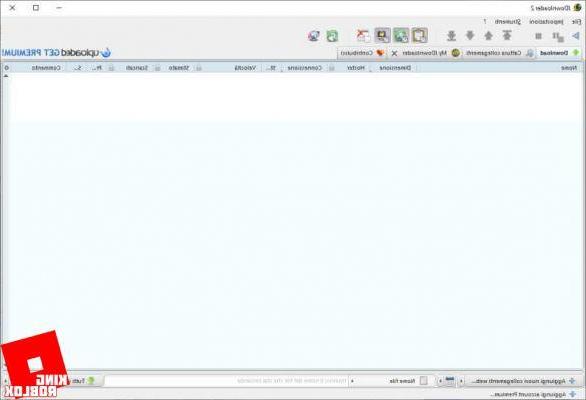Open the Strumenti menu
The height and width of the screenshot is (400, 586).
[508, 22]
